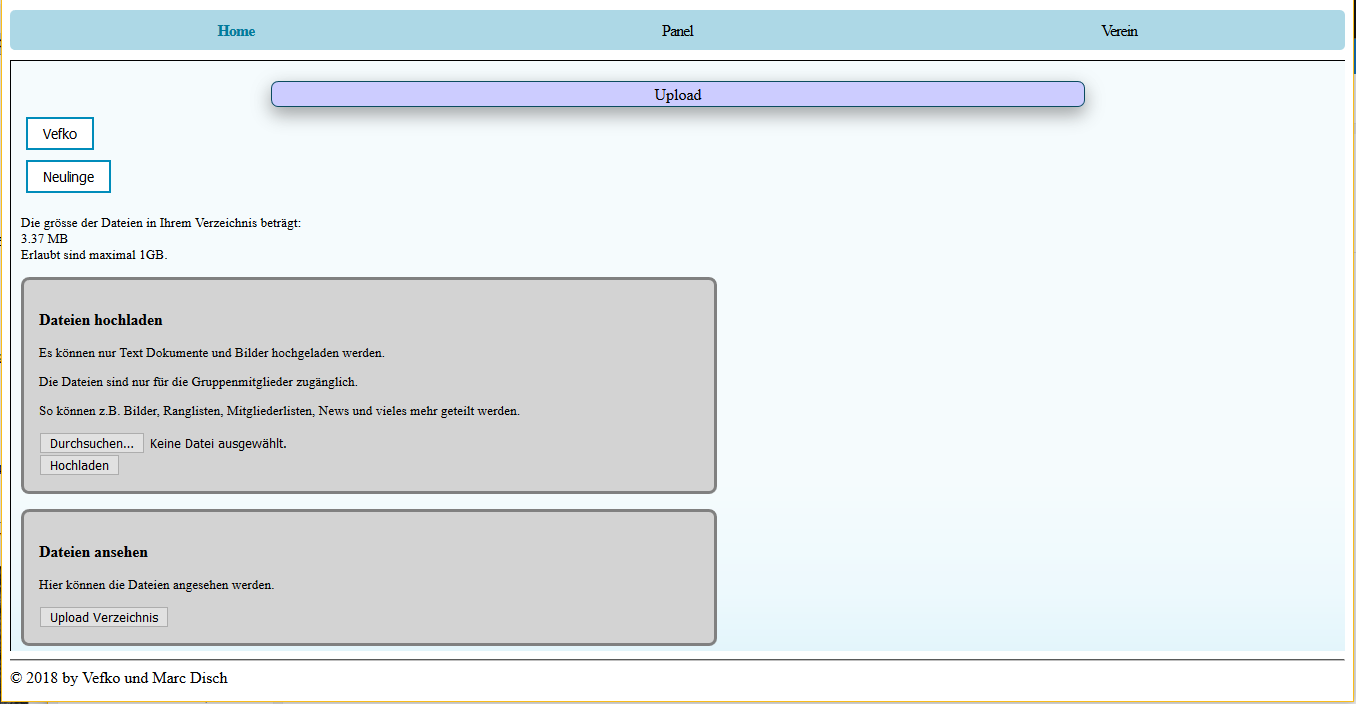The height and width of the screenshot is (704, 1356).
Task: Click the Upload header bar
Action: point(677,95)
